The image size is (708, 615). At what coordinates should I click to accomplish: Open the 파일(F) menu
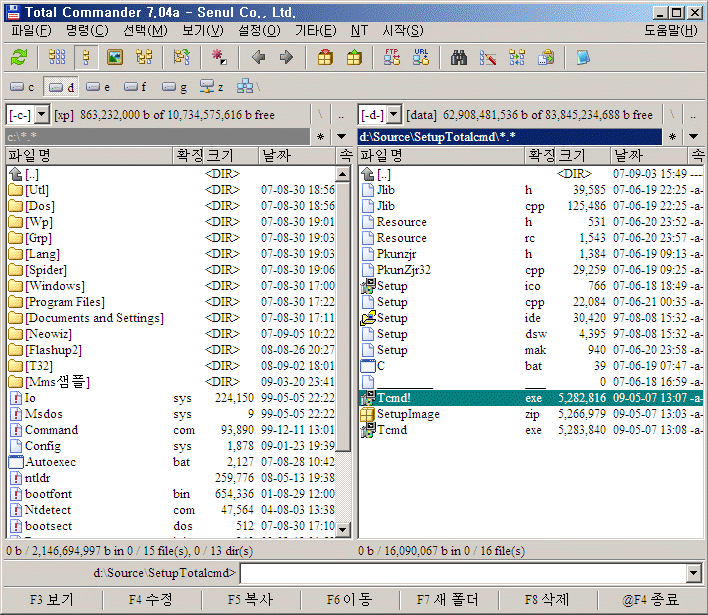(x=31, y=31)
